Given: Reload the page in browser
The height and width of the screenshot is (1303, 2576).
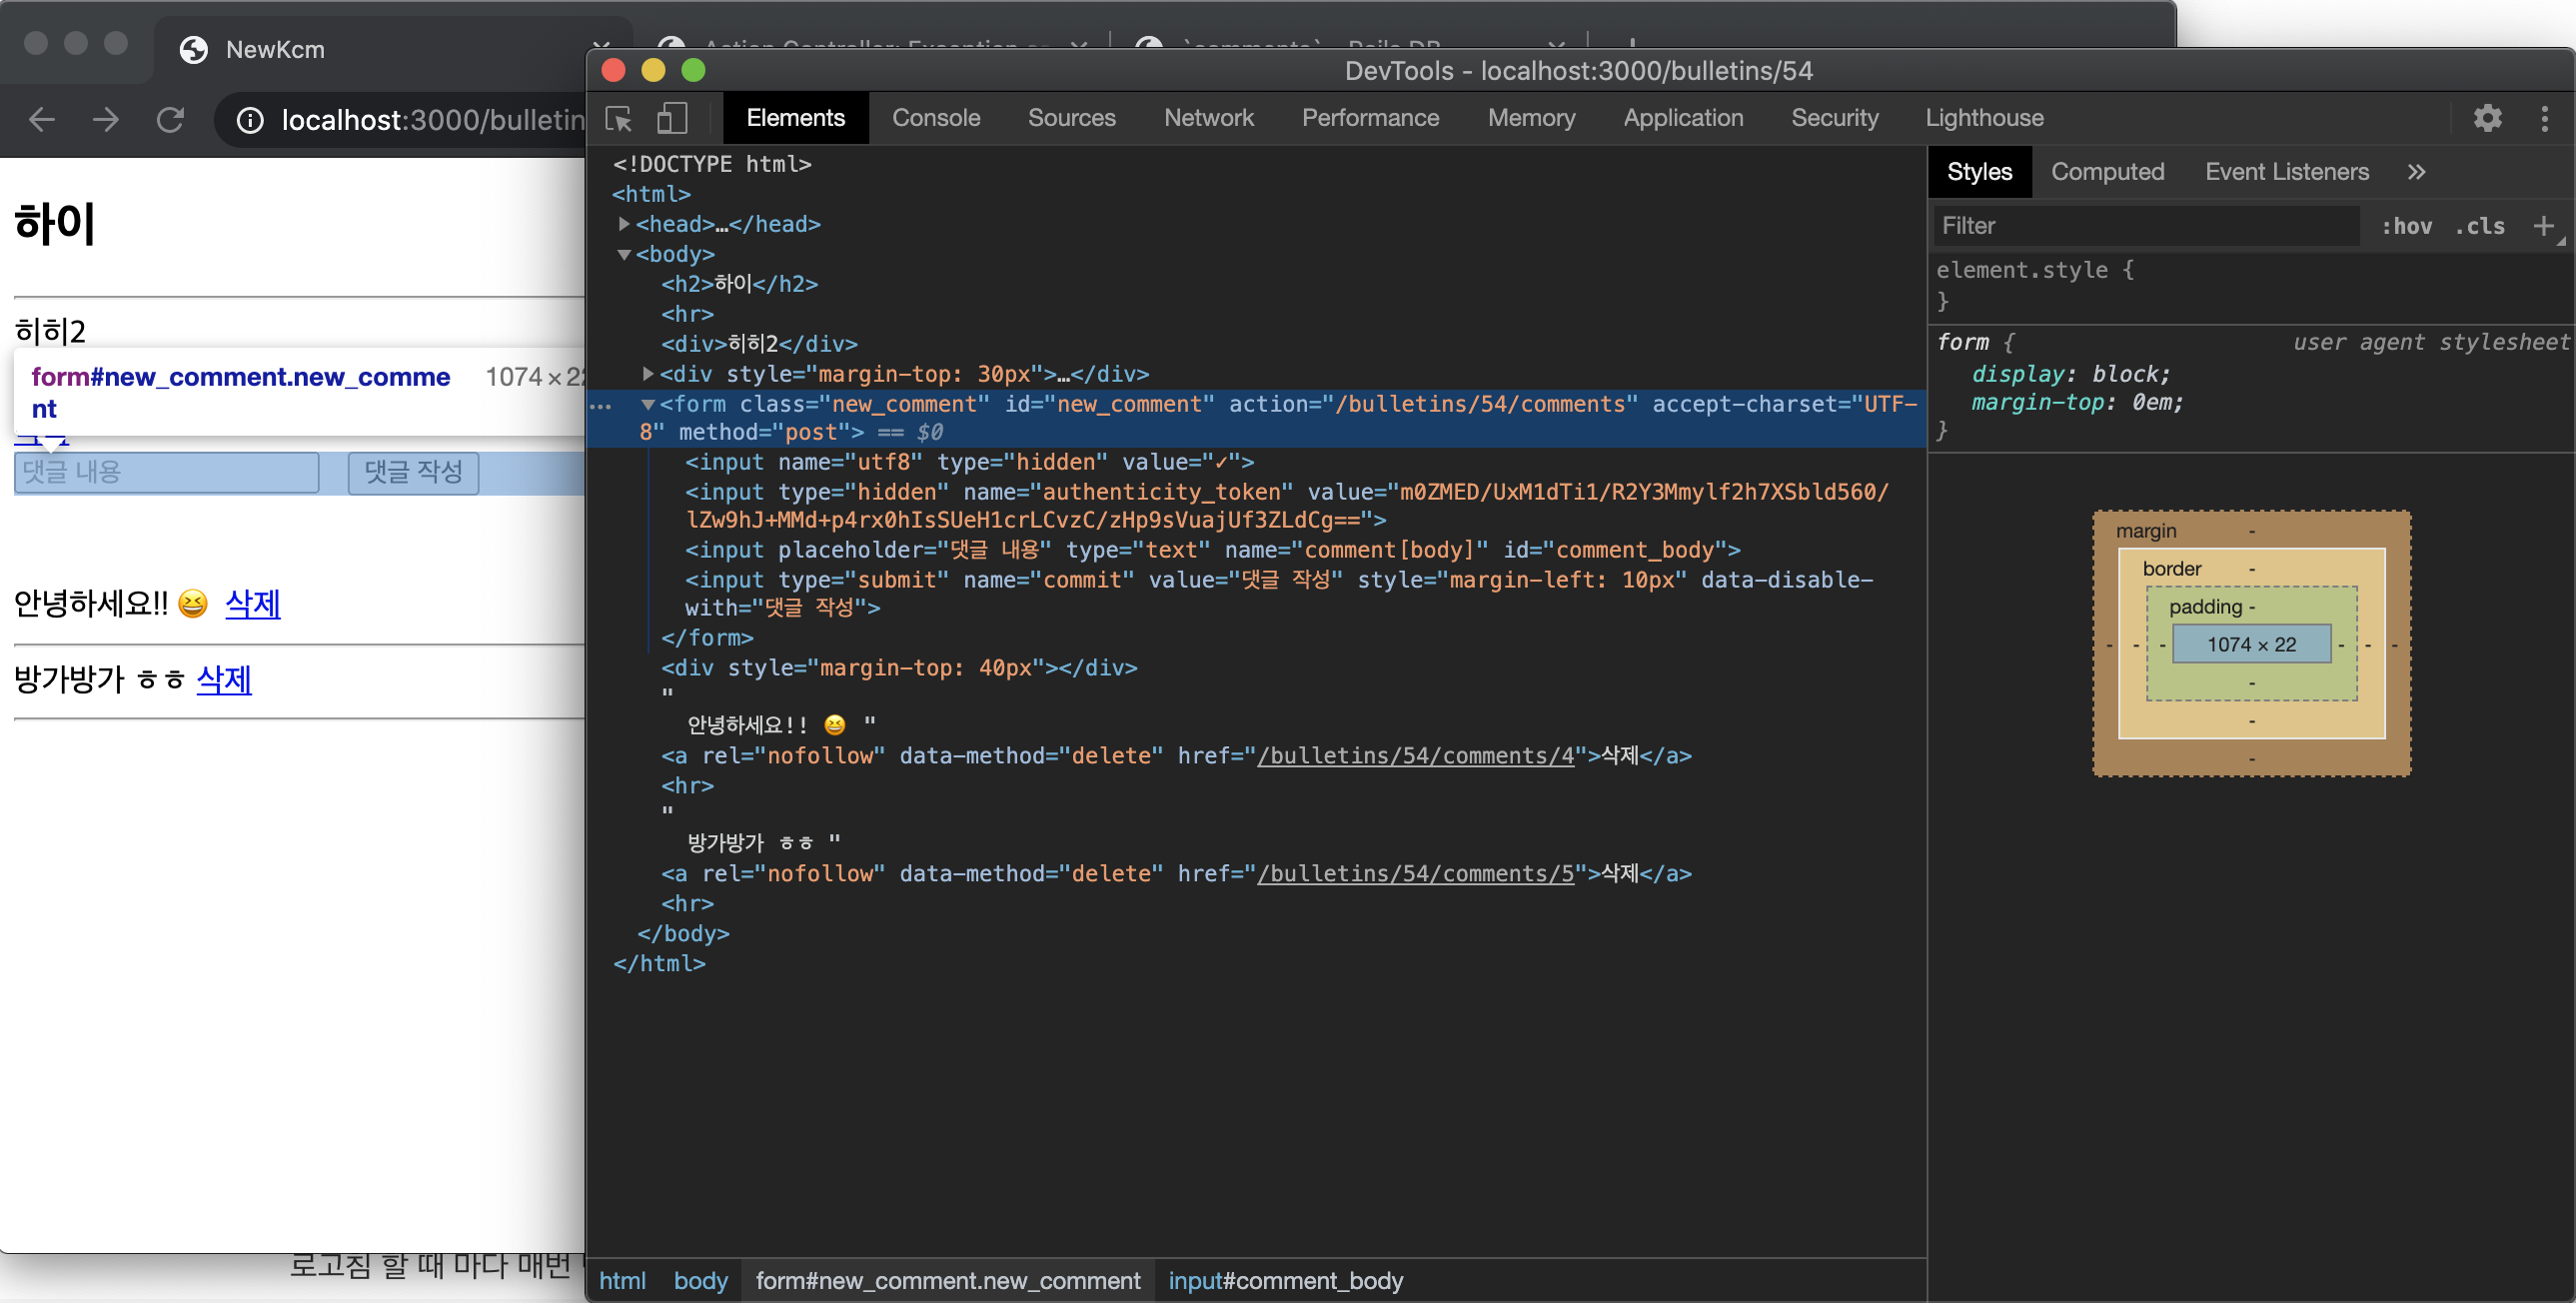Looking at the screenshot, I should pos(170,120).
